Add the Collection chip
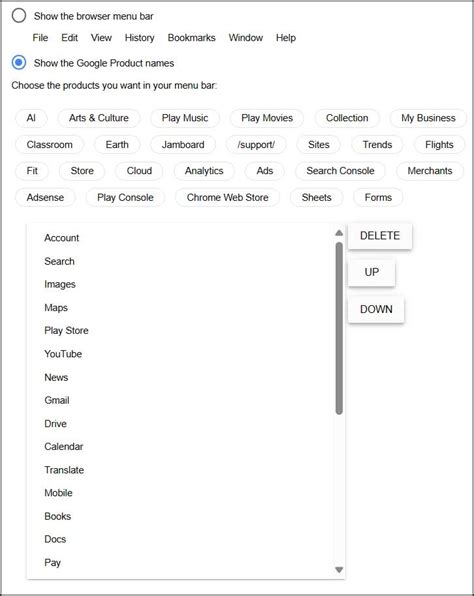Viewport: 474px width, 596px height. point(347,118)
